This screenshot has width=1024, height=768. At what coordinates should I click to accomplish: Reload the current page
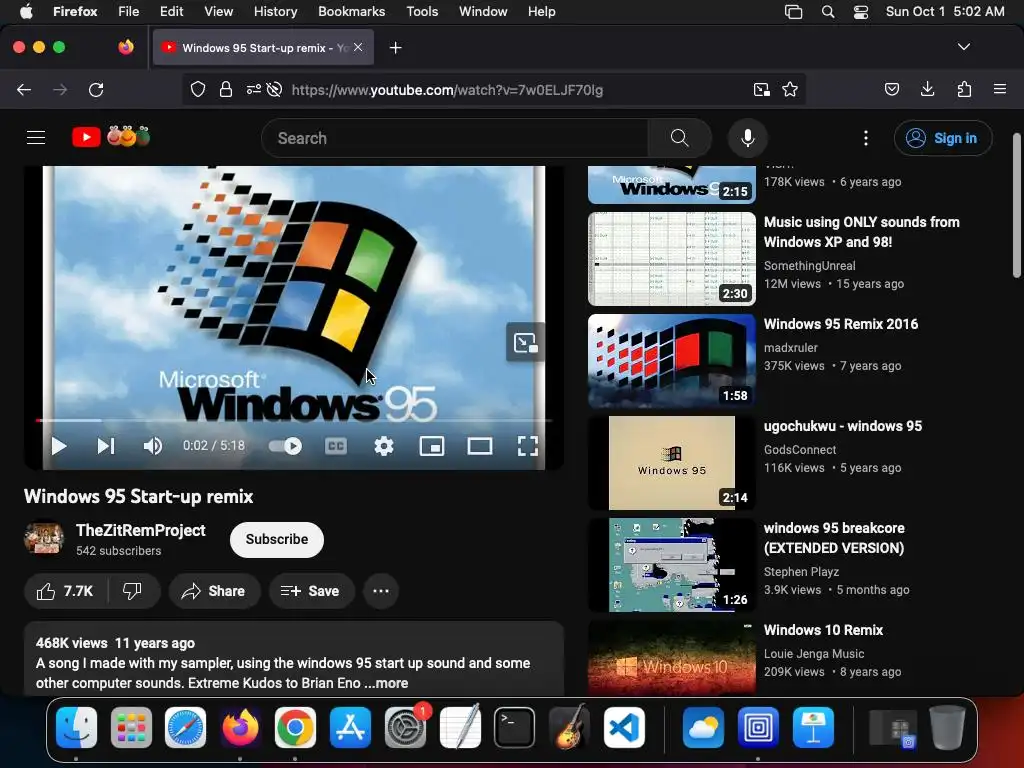[x=96, y=89]
